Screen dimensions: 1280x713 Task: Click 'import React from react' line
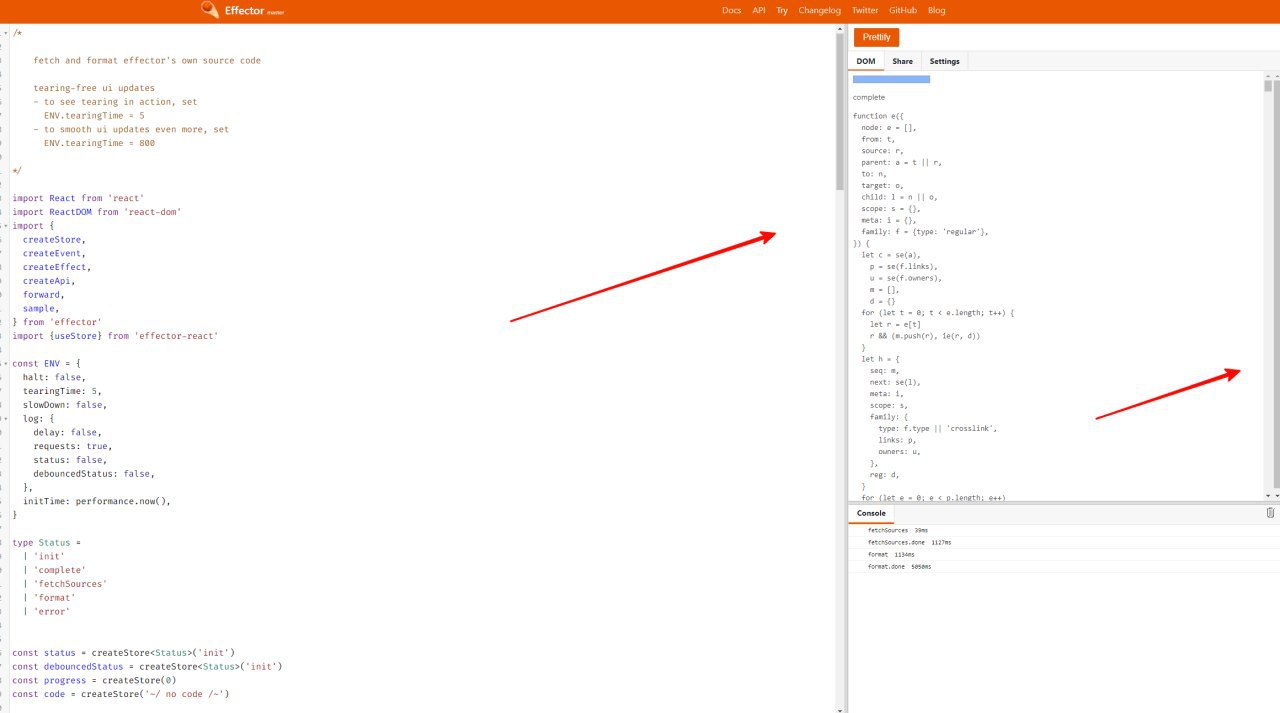(x=78, y=198)
